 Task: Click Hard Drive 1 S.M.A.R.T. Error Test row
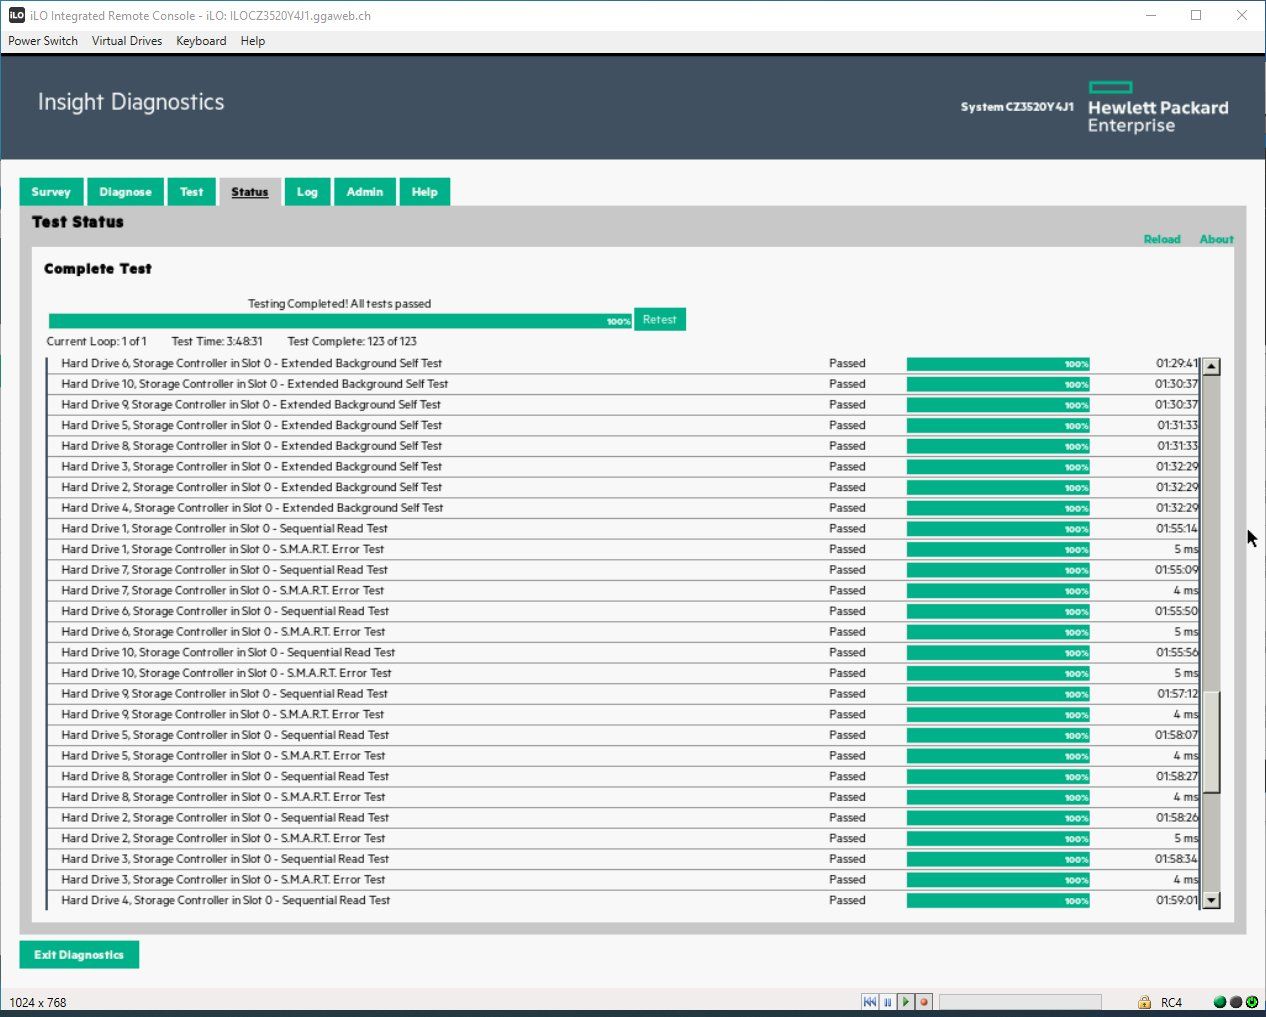tap(624, 549)
